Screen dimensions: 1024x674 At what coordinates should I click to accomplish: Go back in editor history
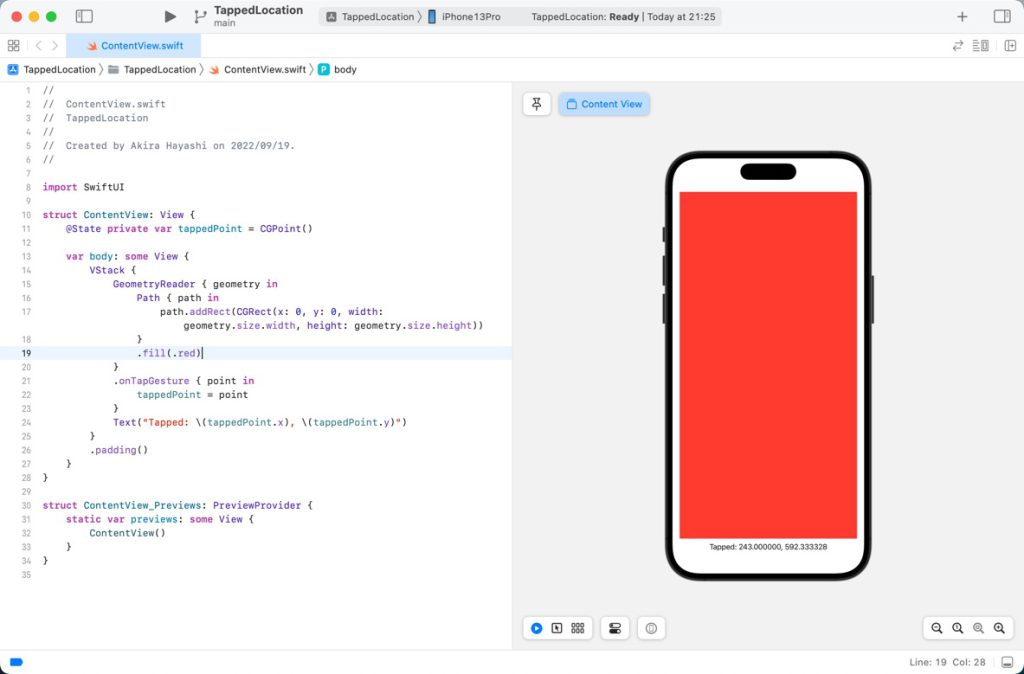tap(39, 46)
